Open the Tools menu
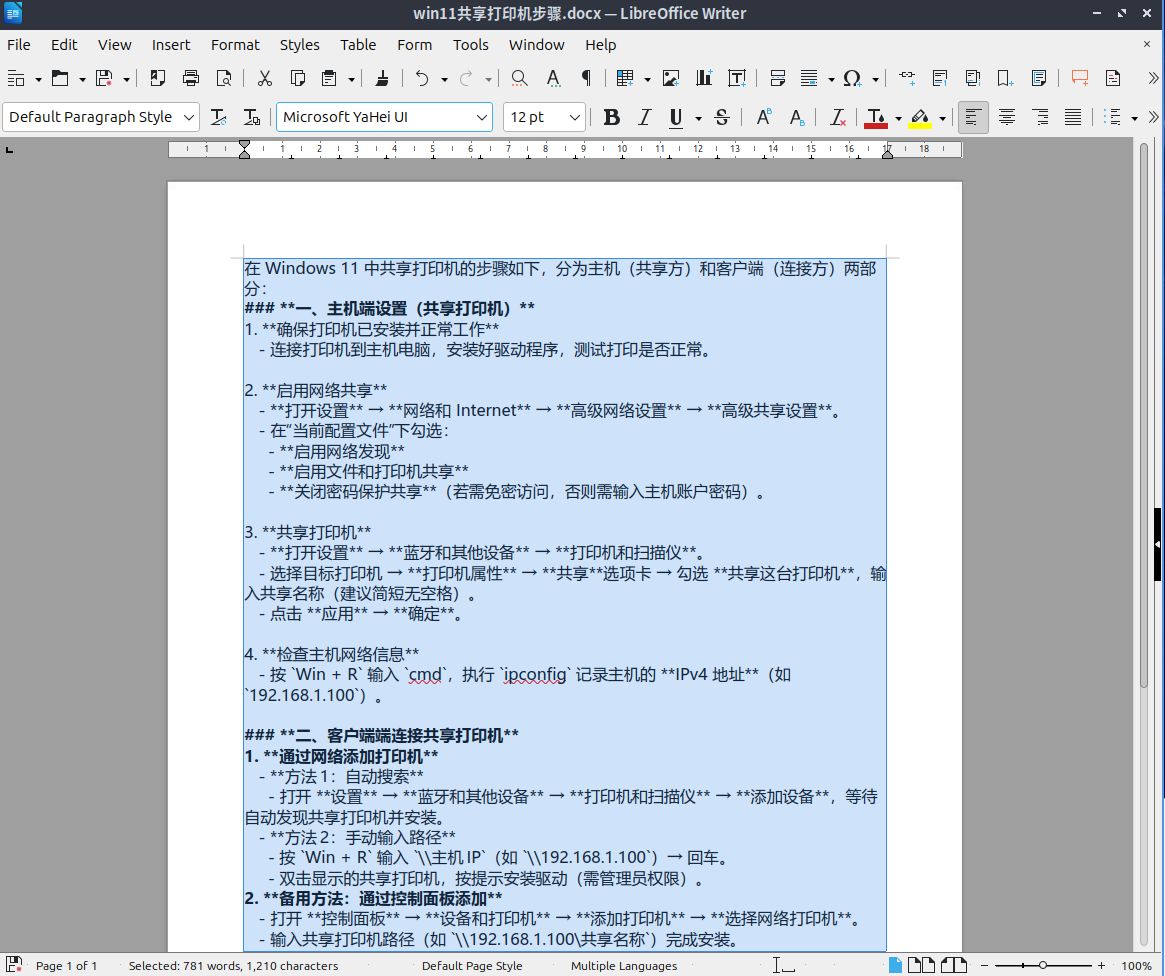 470,45
